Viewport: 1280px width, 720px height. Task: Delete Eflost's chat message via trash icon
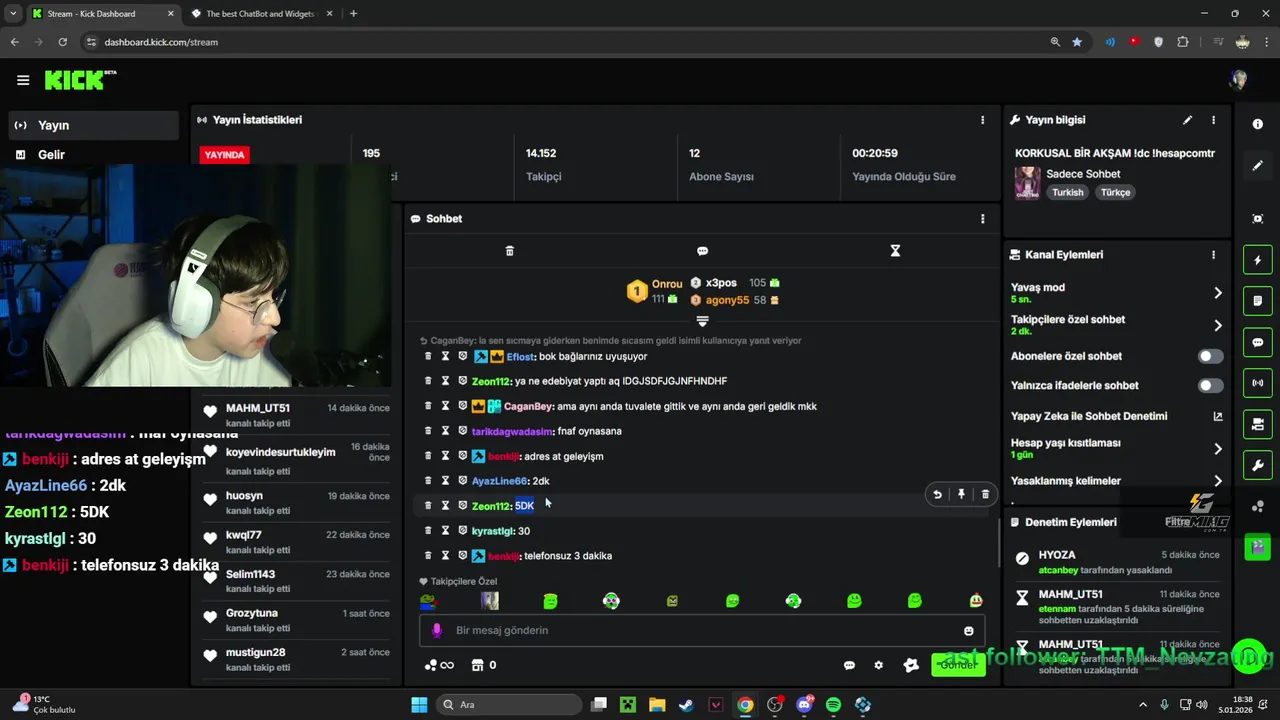(x=428, y=356)
